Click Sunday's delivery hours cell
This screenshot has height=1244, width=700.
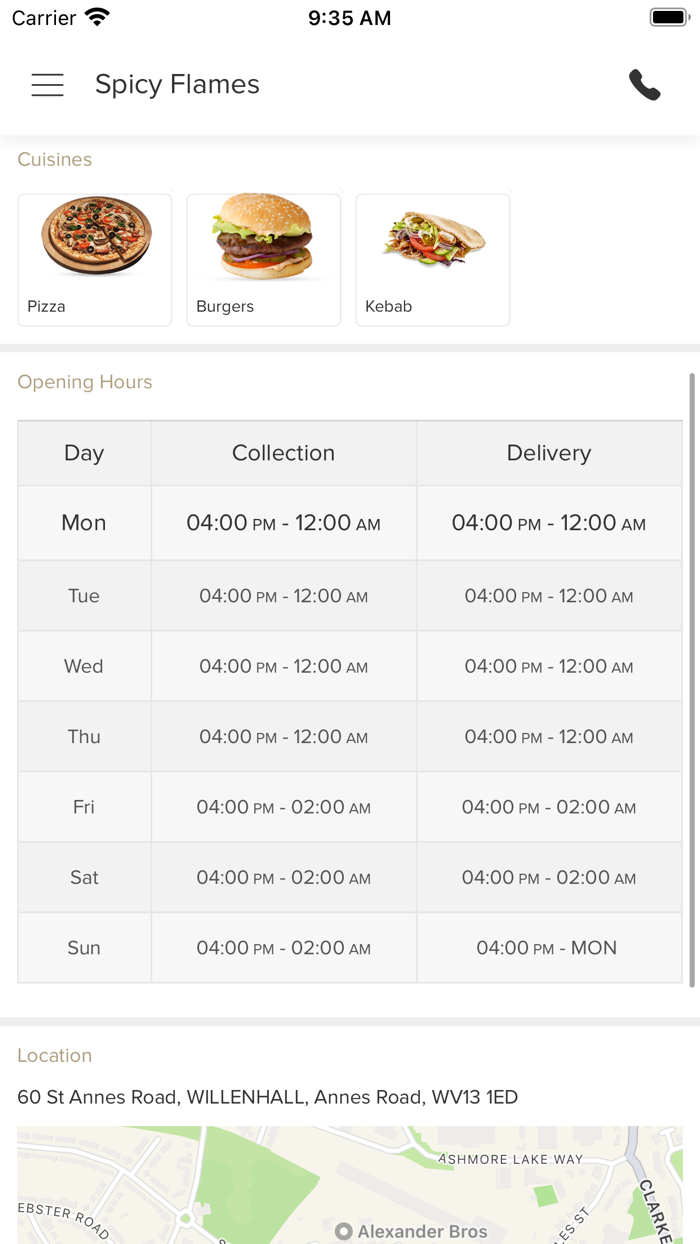pos(548,948)
